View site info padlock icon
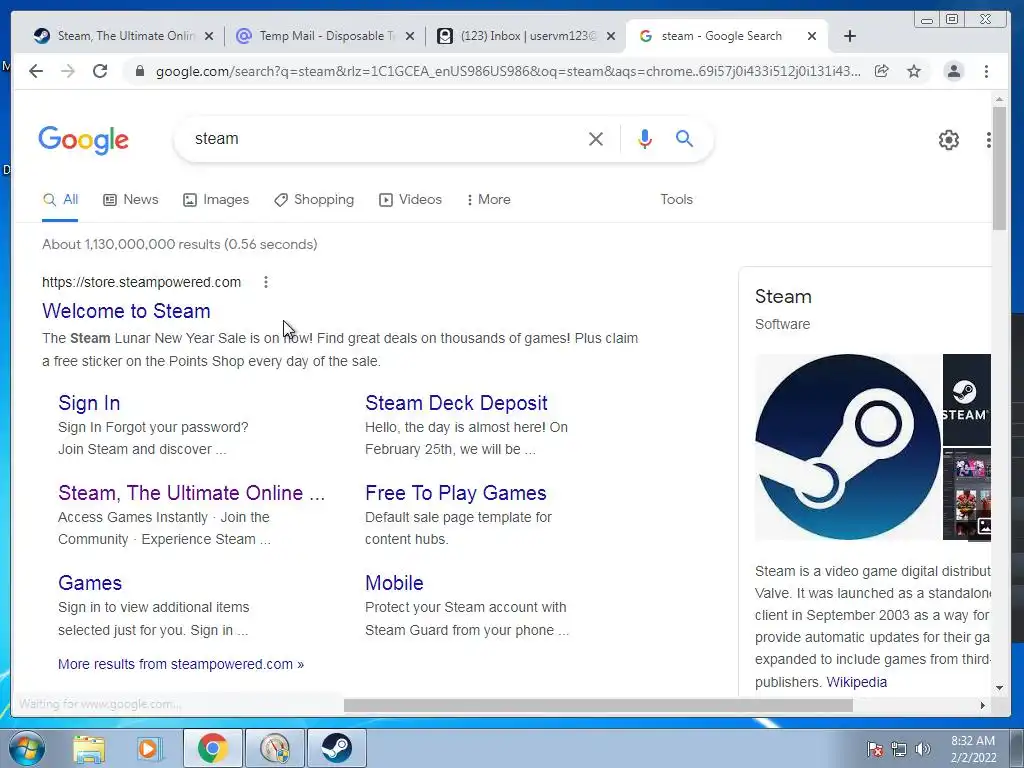This screenshot has height=768, width=1024. (139, 71)
